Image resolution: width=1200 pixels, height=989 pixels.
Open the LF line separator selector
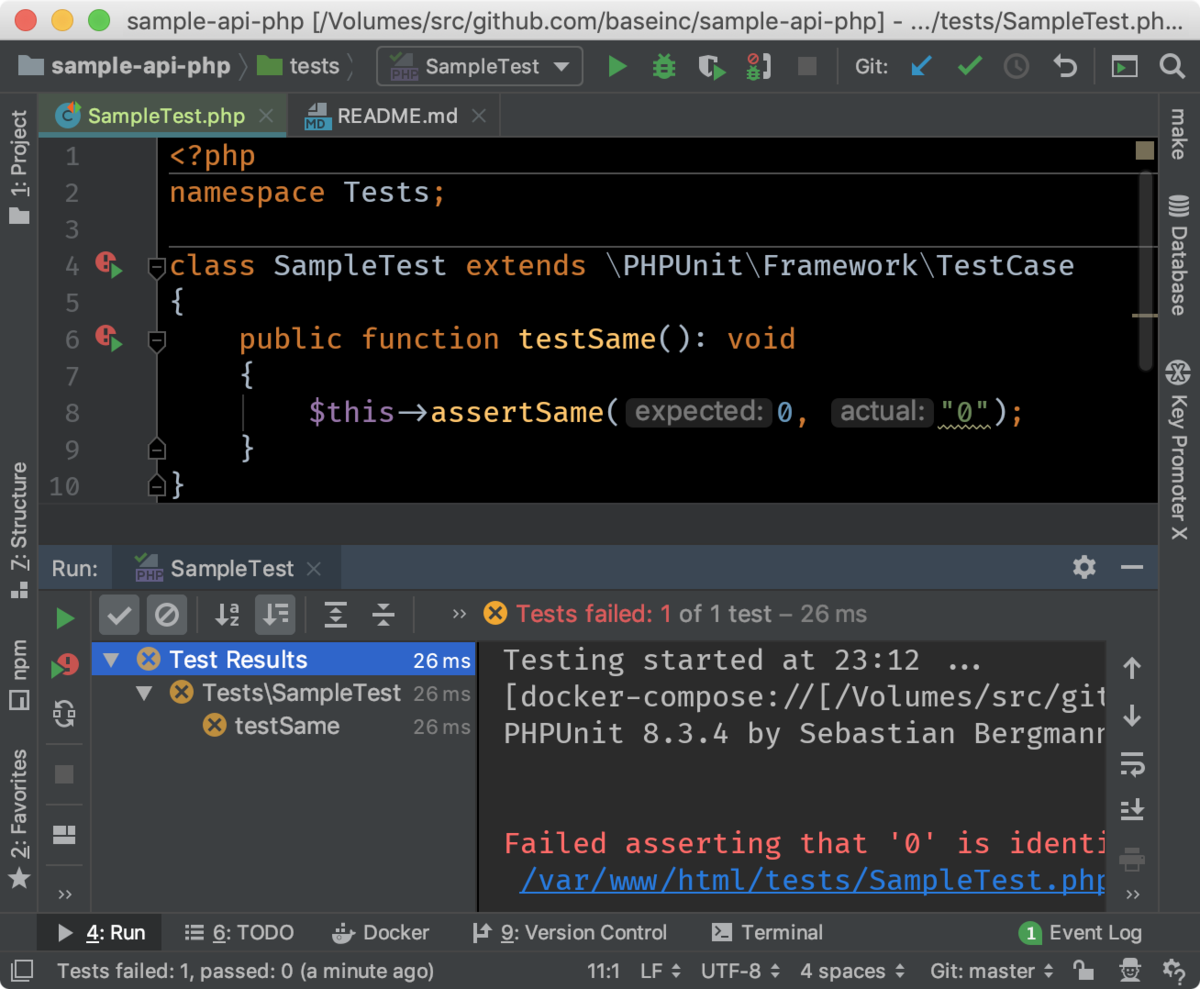coord(661,970)
